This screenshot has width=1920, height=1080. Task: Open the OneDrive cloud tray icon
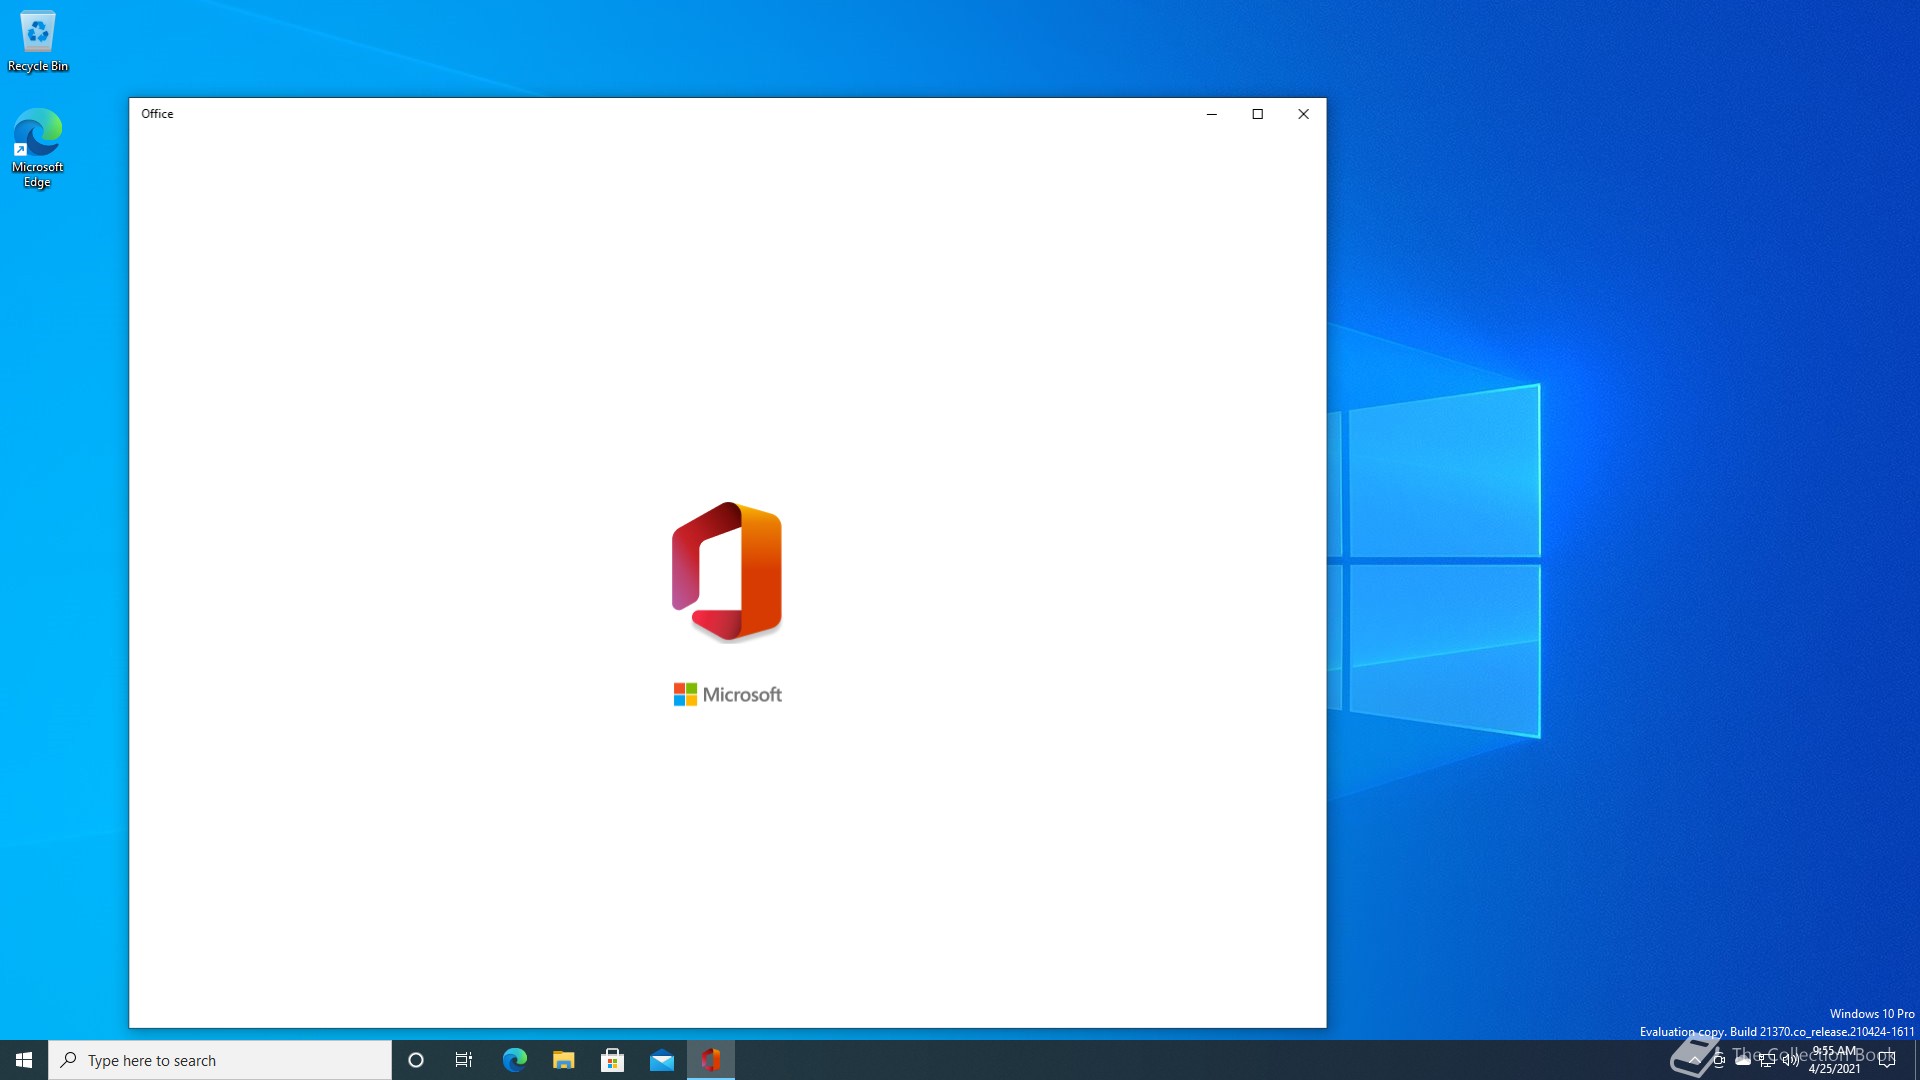1742,1060
